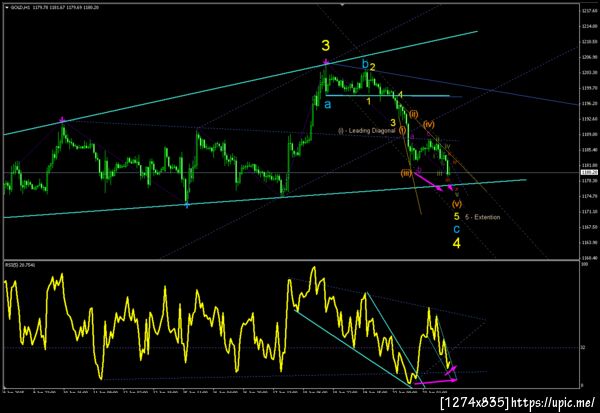Select the small wave 3 label near Leading Diagonal
This screenshot has height=413, width=600.
click(x=393, y=122)
